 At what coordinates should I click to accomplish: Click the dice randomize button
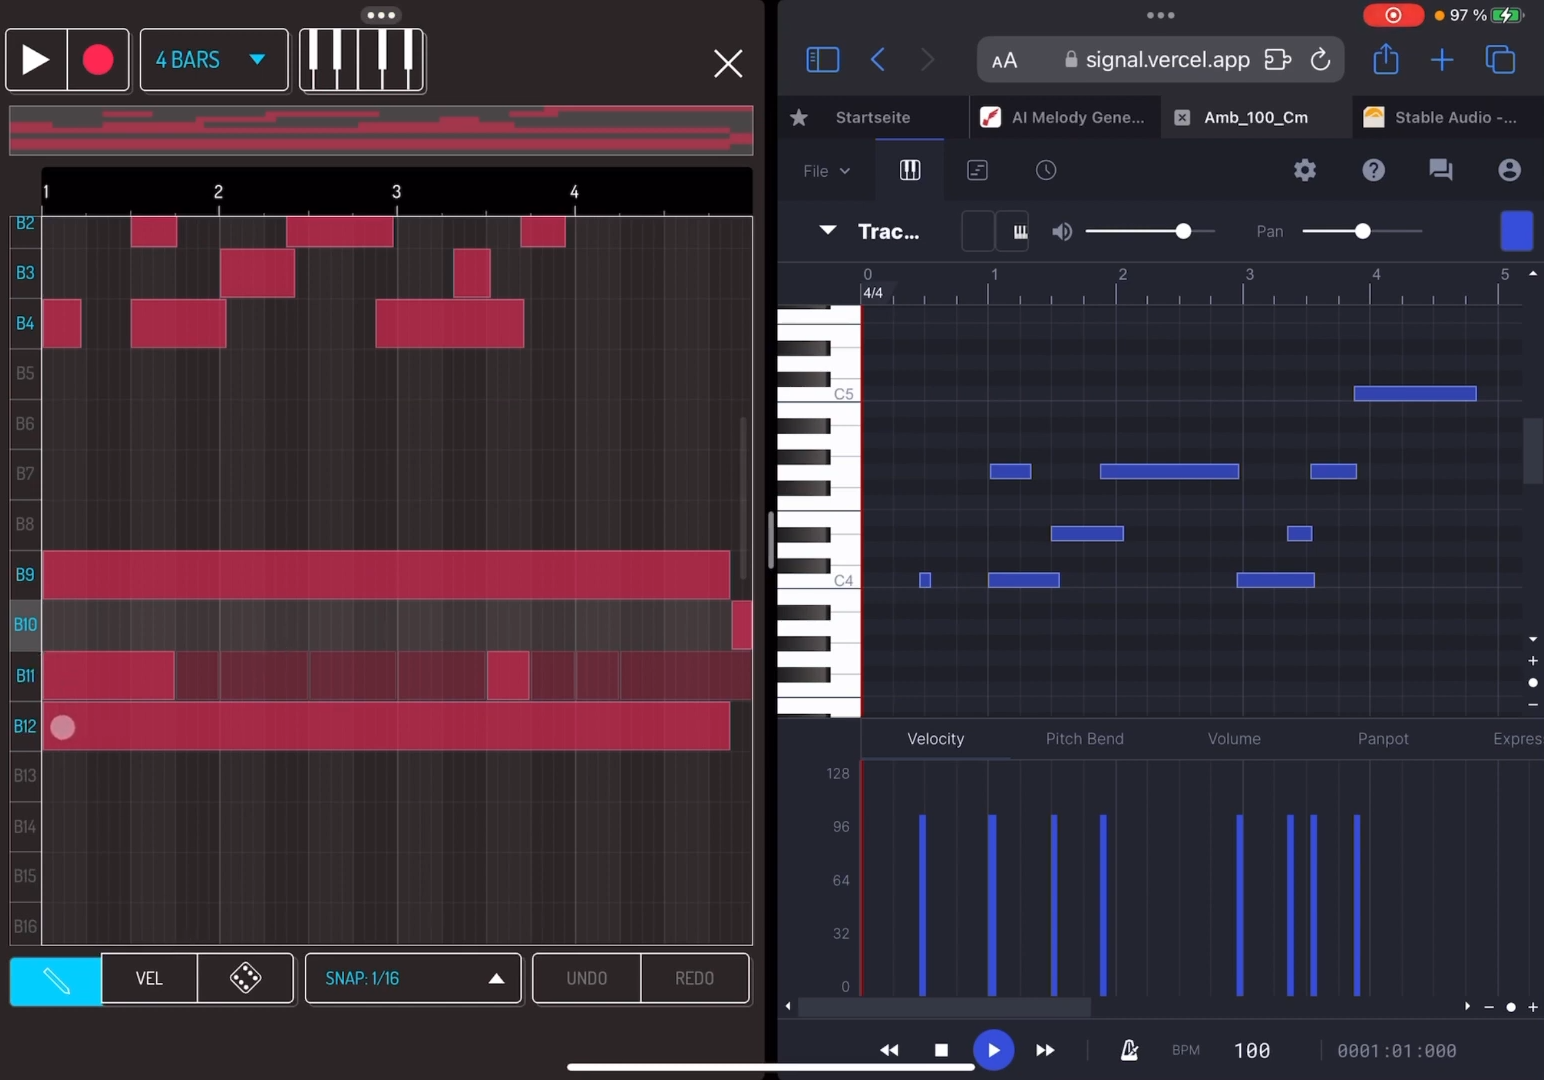[x=245, y=978]
